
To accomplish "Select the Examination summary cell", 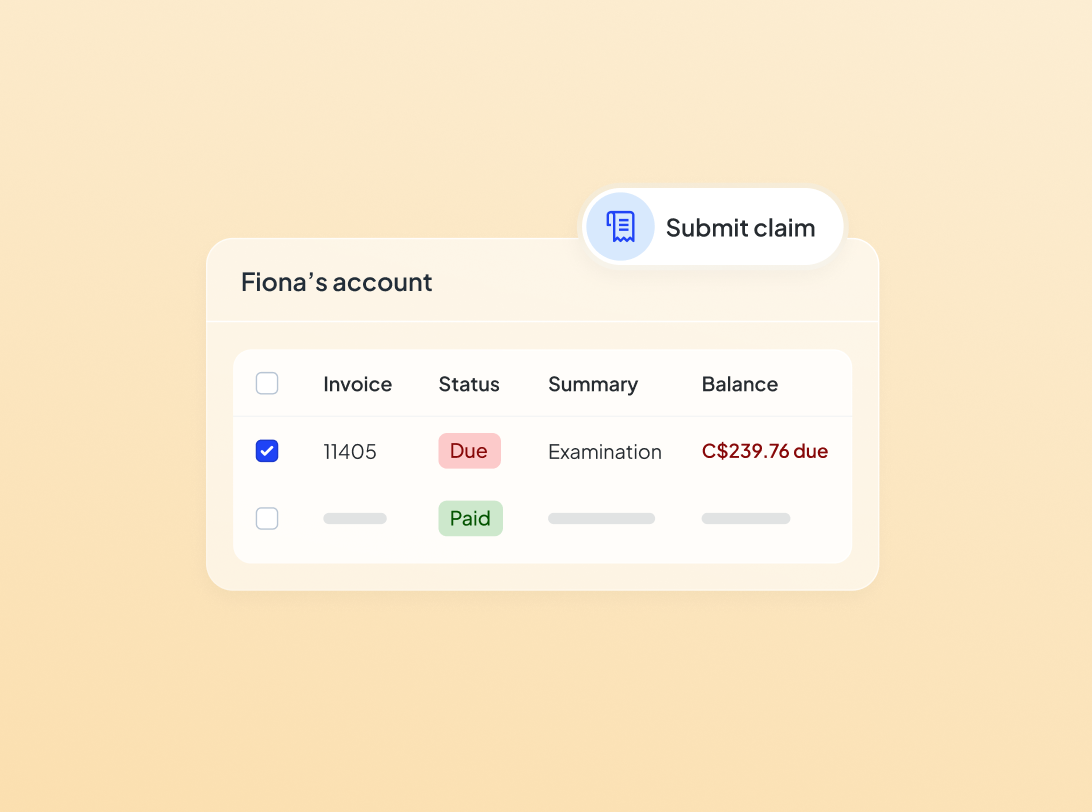I will pos(605,452).
